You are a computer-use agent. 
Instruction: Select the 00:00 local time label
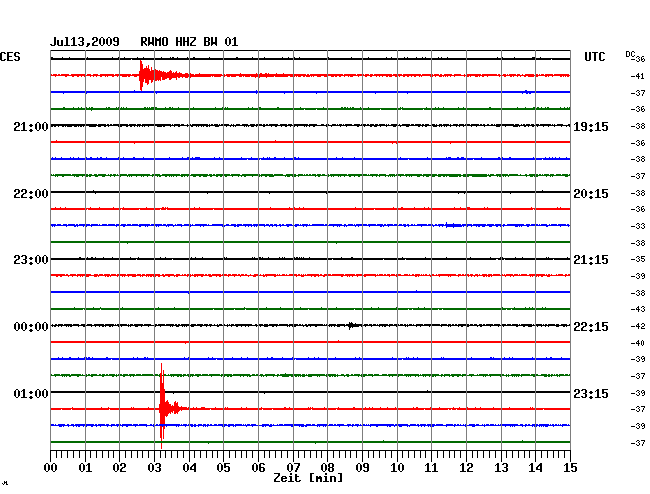[x=31, y=327]
